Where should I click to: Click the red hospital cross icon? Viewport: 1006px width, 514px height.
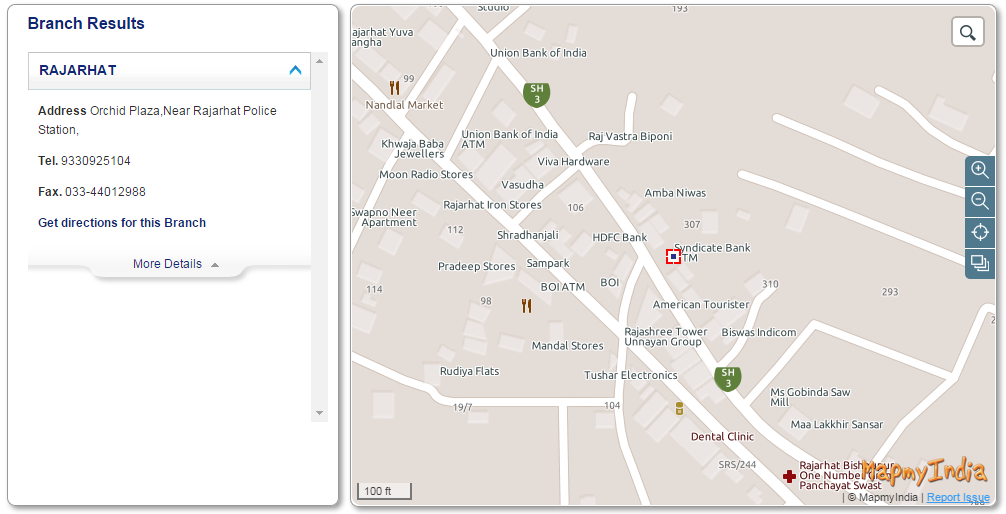click(790, 476)
